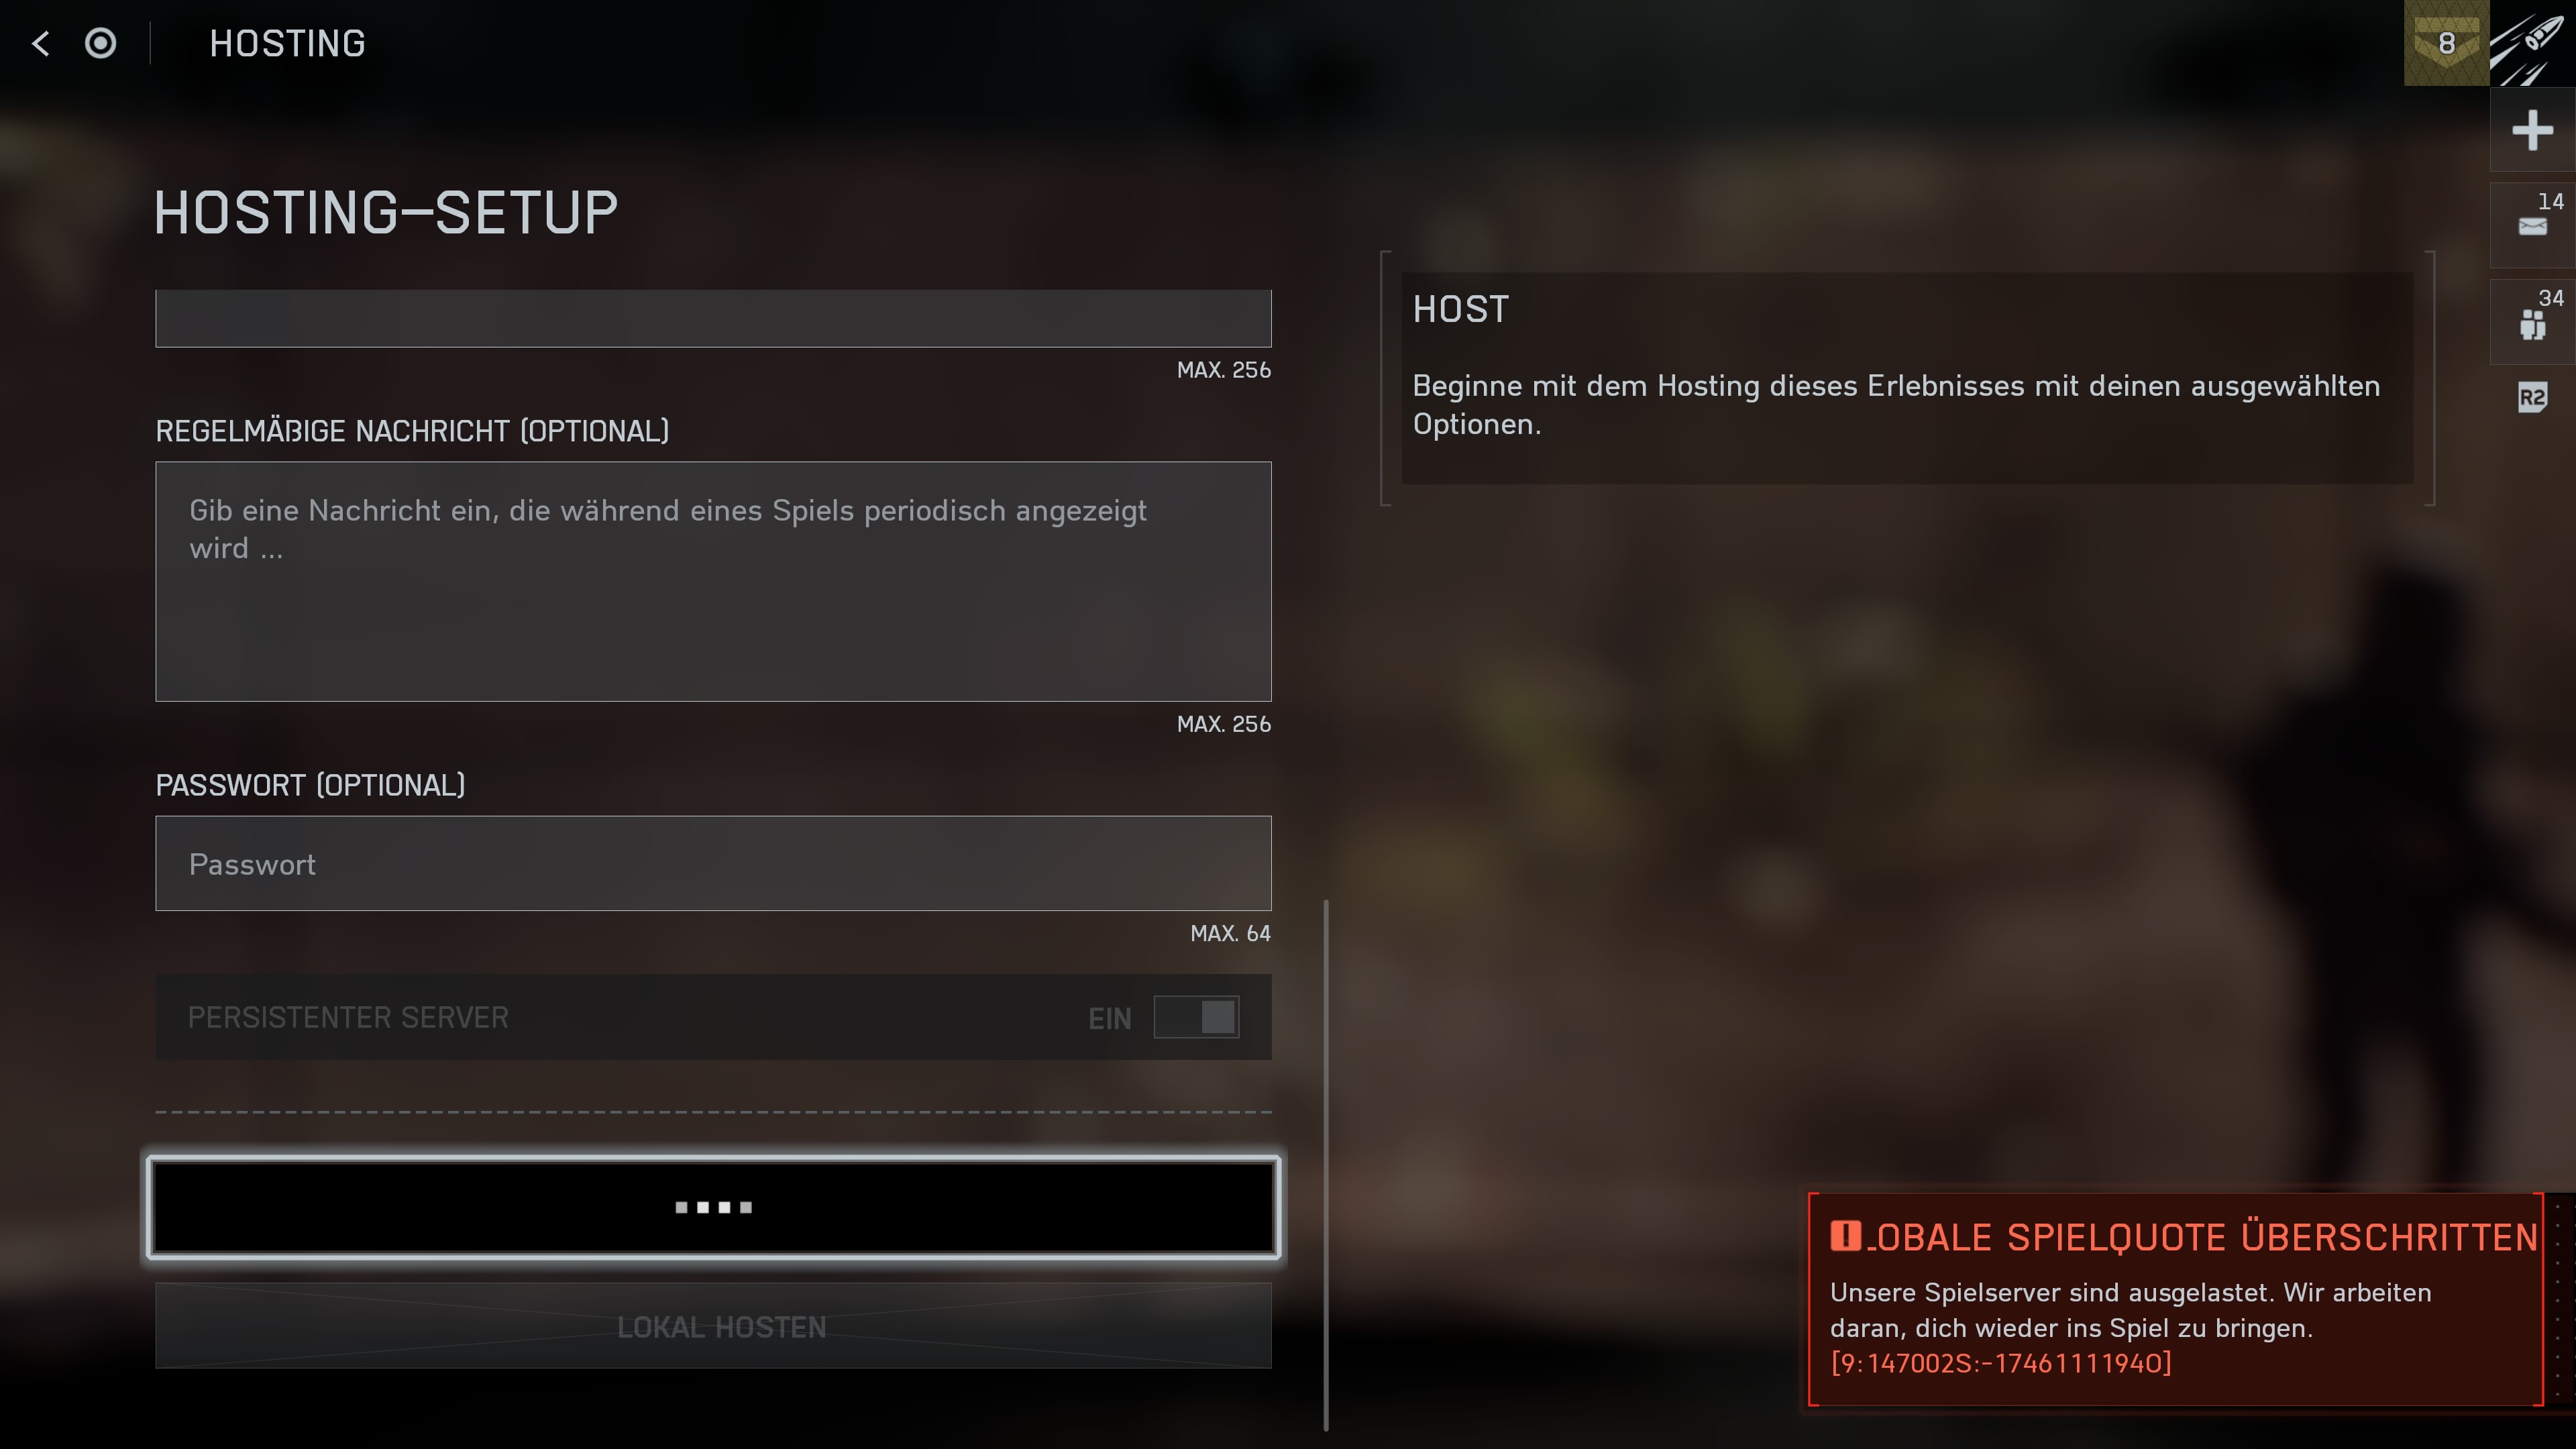Viewport: 2576px width, 1449px height.
Task: Open the Globale Spielquote überschritten notification
Action: (x=2175, y=1299)
